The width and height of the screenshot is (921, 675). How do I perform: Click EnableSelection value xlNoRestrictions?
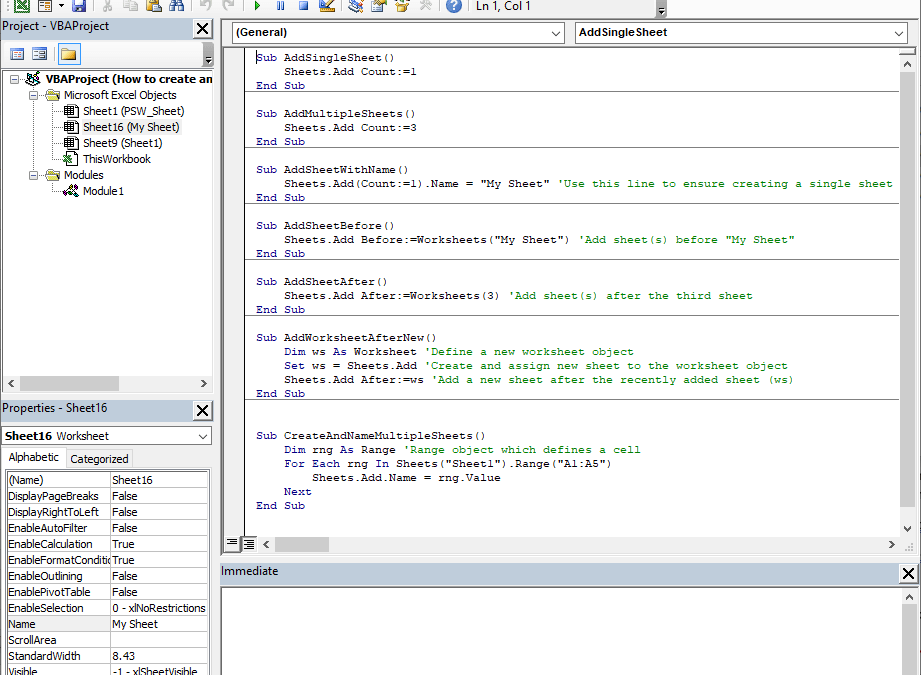pyautogui.click(x=159, y=608)
